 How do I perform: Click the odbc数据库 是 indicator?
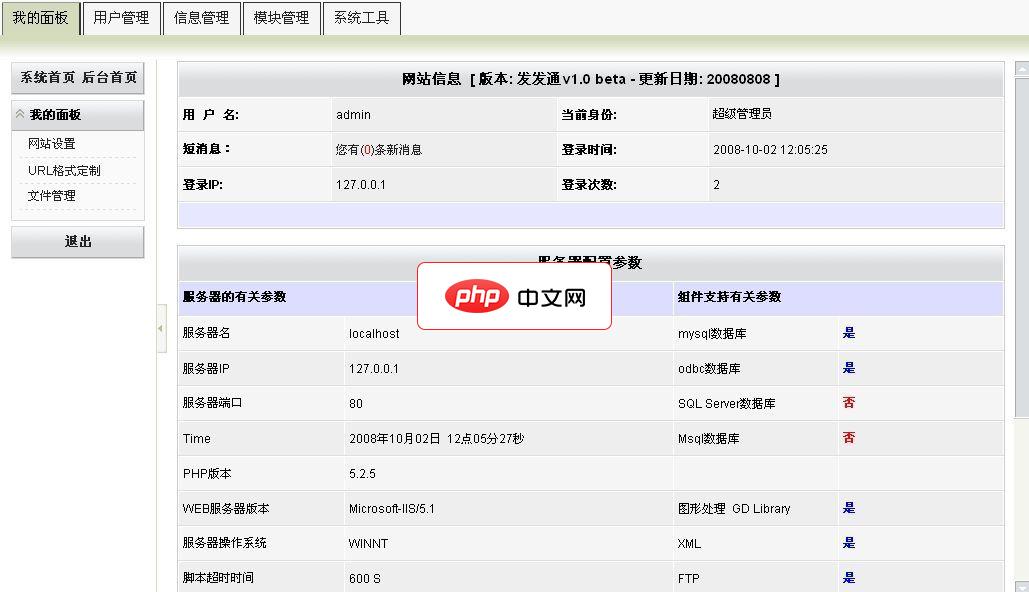pyautogui.click(x=848, y=367)
